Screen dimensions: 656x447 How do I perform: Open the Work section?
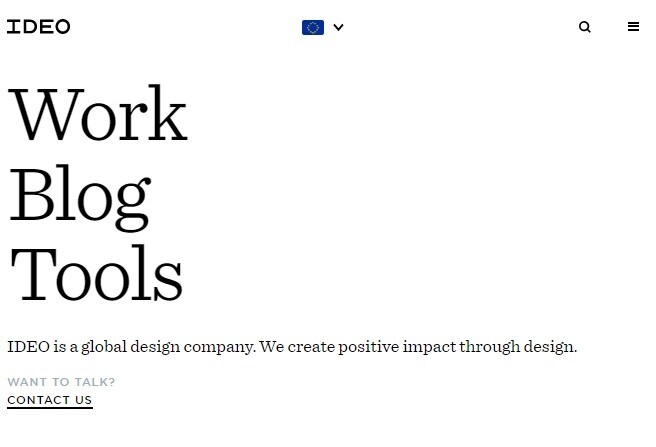[x=98, y=115]
